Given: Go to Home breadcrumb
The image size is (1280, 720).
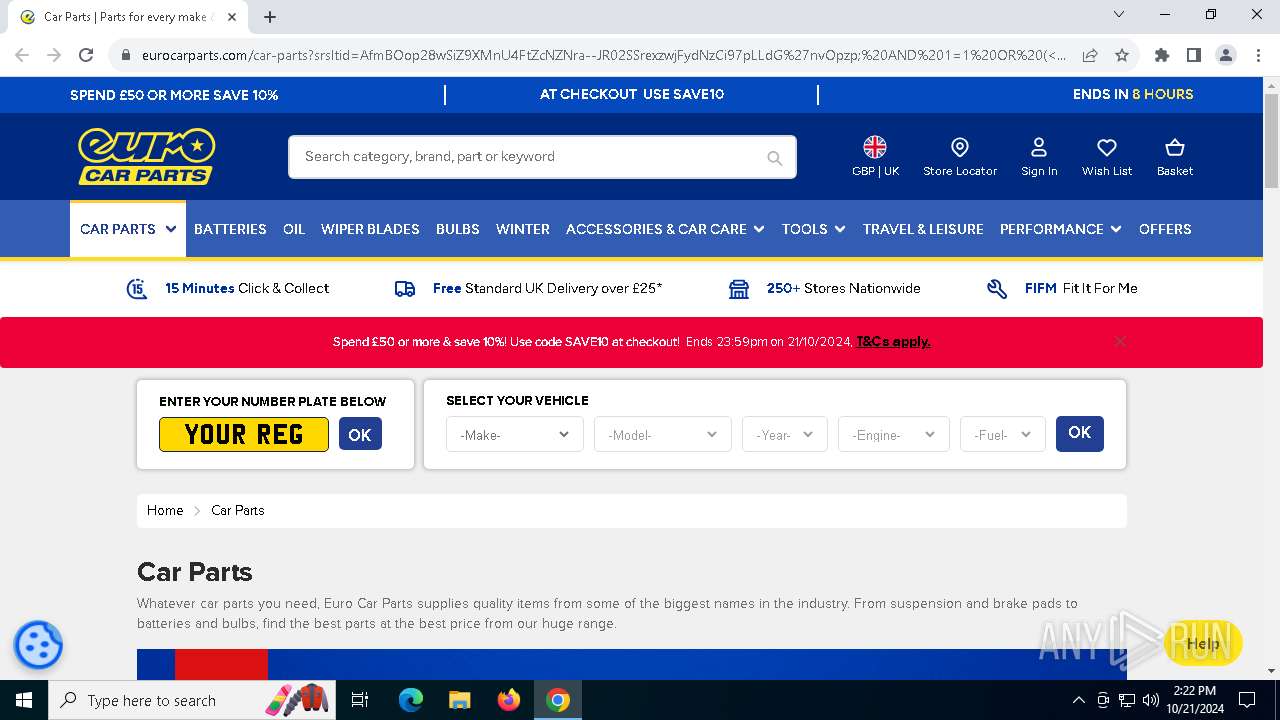Looking at the screenshot, I should pyautogui.click(x=165, y=510).
